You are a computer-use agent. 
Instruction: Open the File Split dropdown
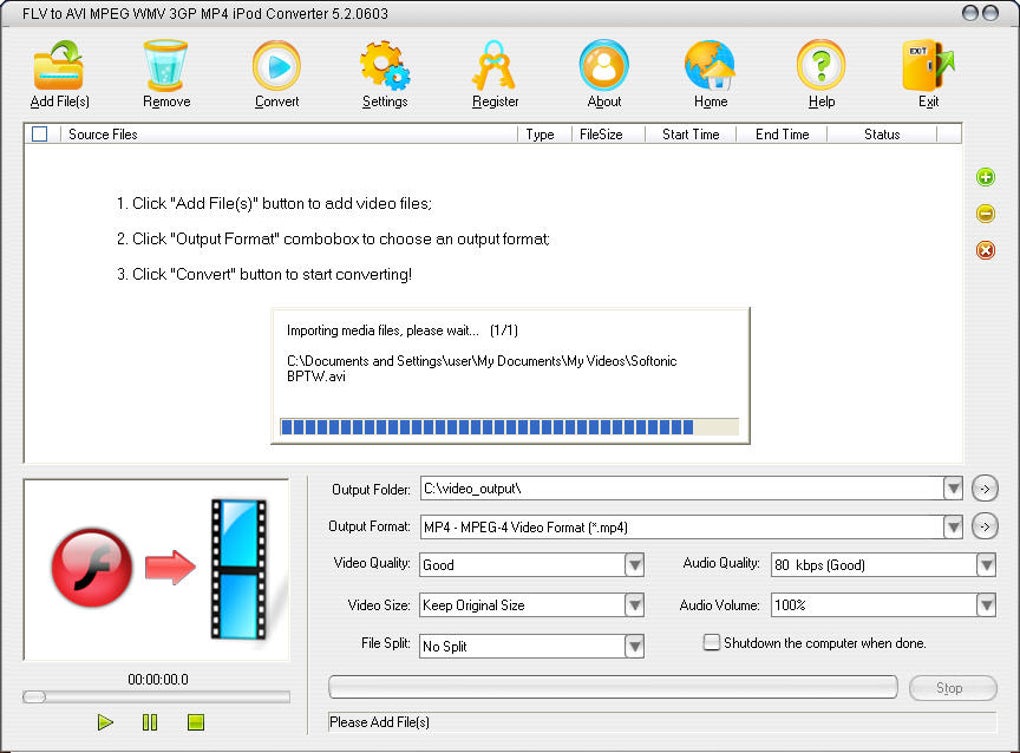[x=634, y=646]
